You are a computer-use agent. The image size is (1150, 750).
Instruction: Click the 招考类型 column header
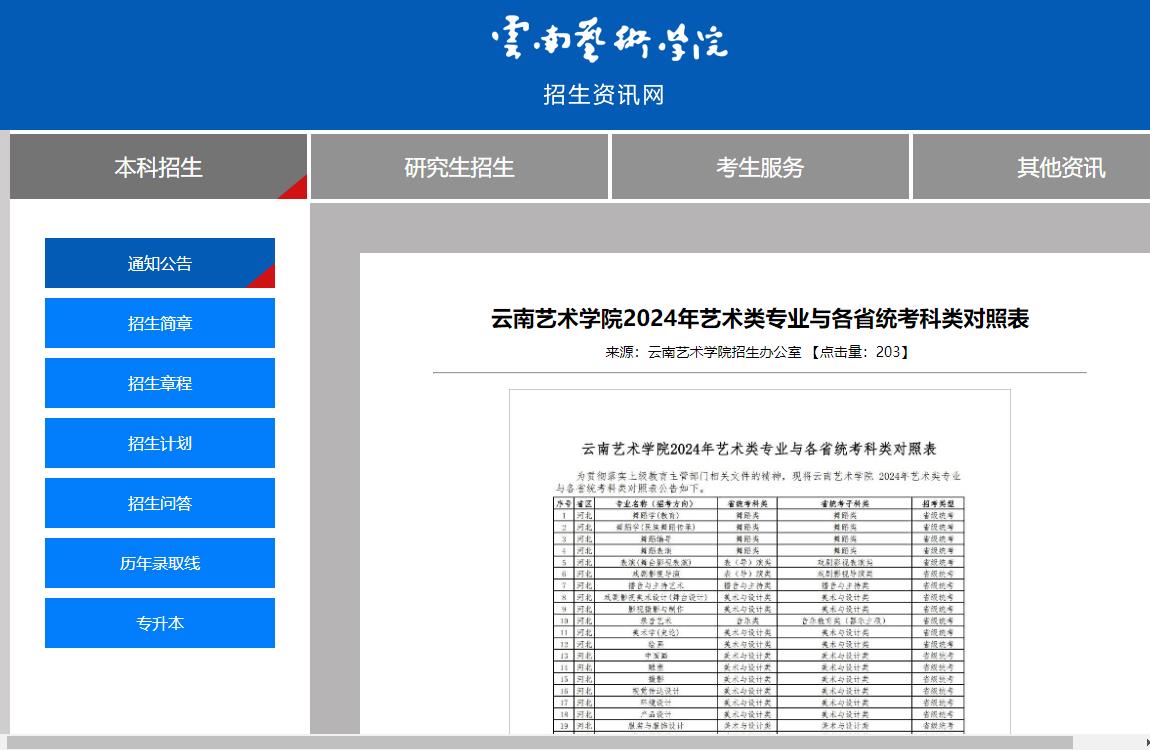tap(938, 504)
